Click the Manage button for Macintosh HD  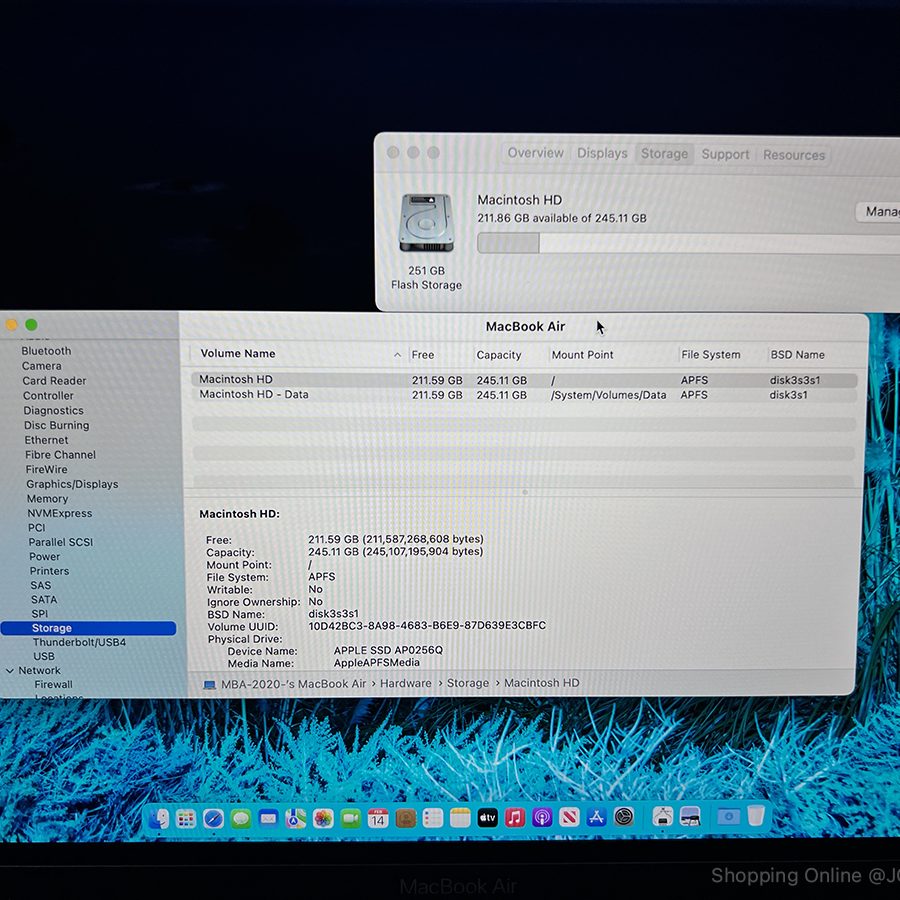(x=879, y=212)
